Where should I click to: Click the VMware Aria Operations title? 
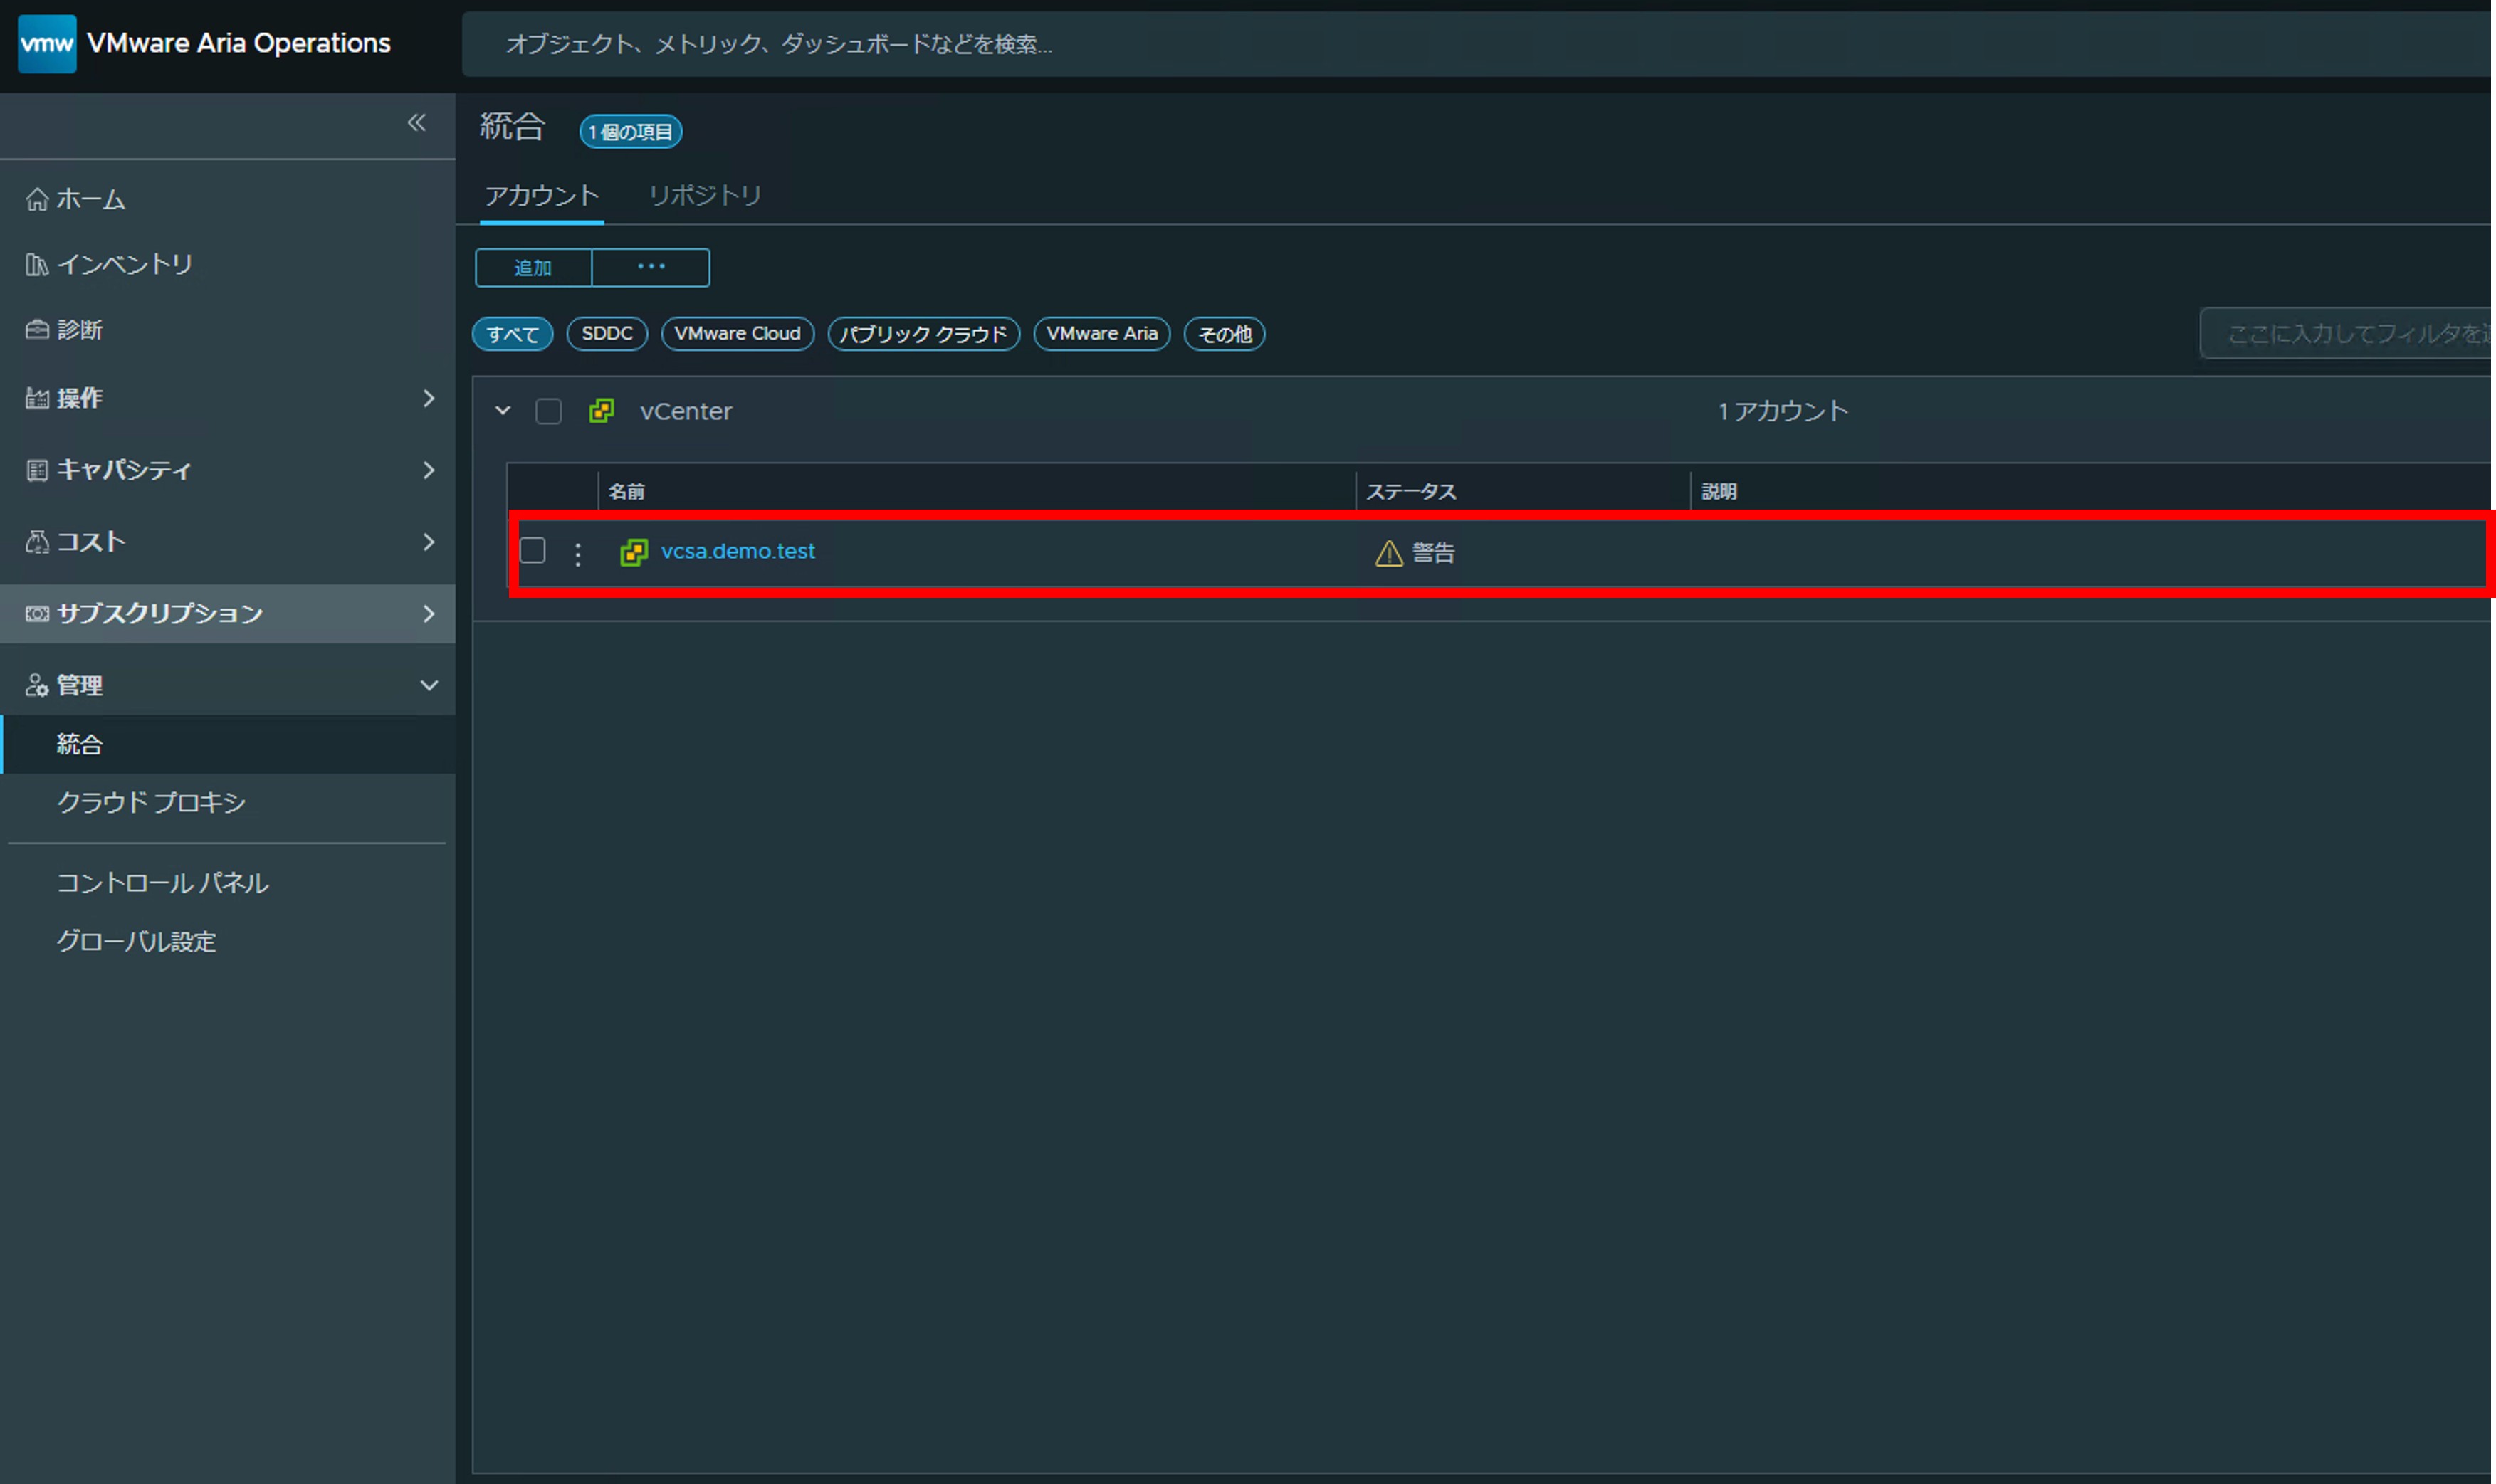pyautogui.click(x=239, y=43)
